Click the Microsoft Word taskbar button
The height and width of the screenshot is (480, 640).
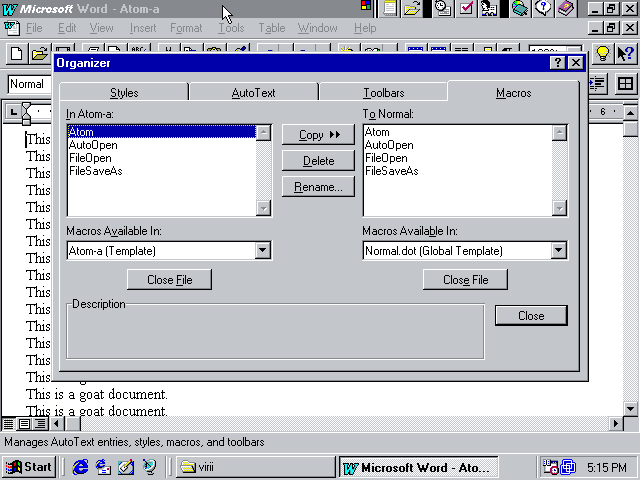click(419, 467)
